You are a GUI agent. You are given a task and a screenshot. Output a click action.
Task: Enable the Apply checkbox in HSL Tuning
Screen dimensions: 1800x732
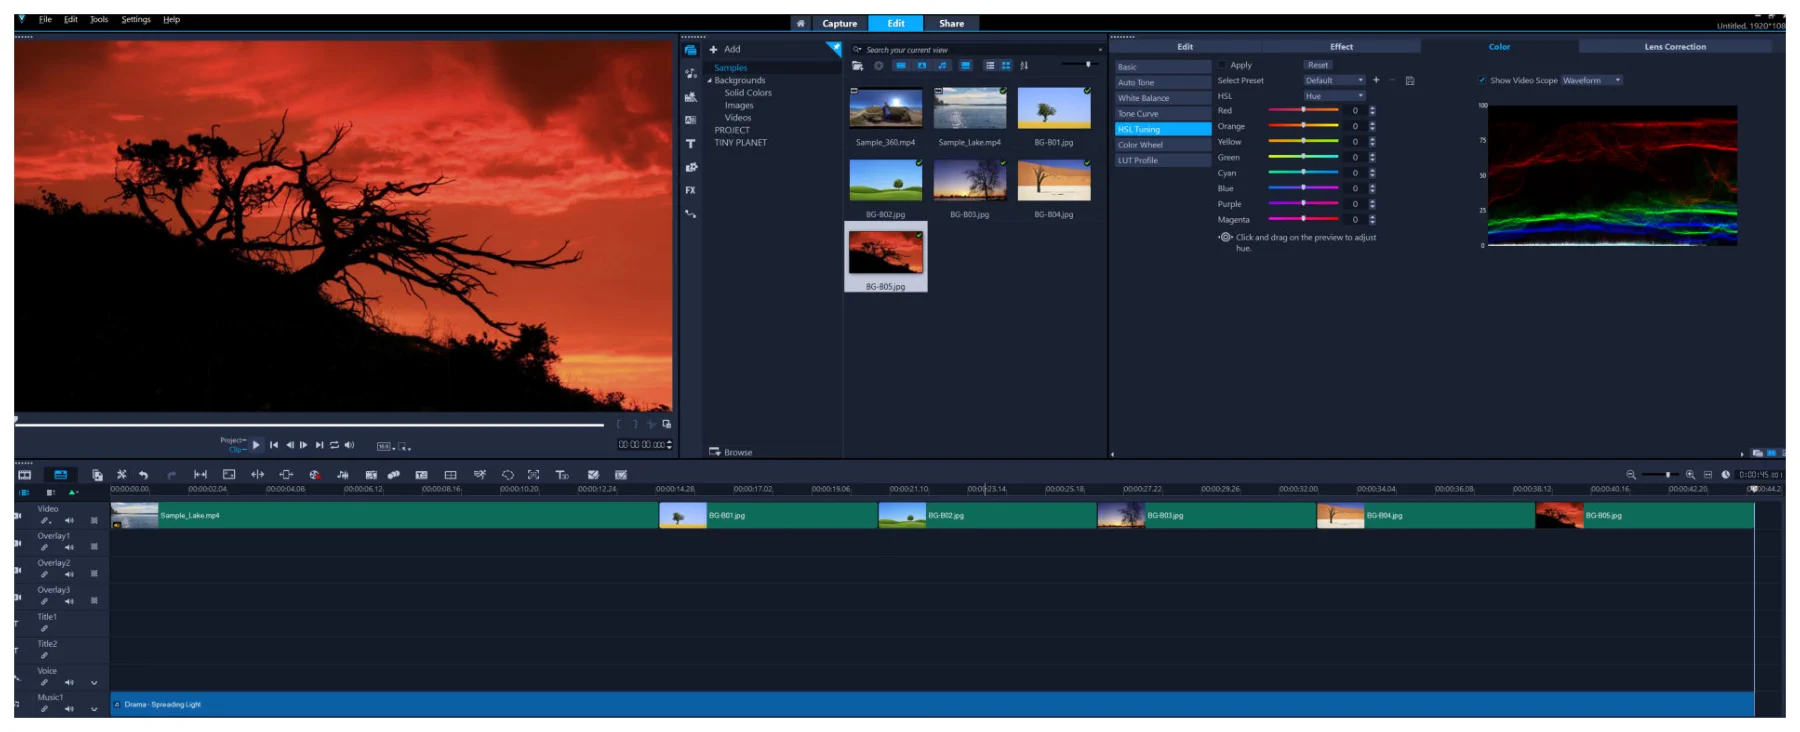pos(1222,65)
